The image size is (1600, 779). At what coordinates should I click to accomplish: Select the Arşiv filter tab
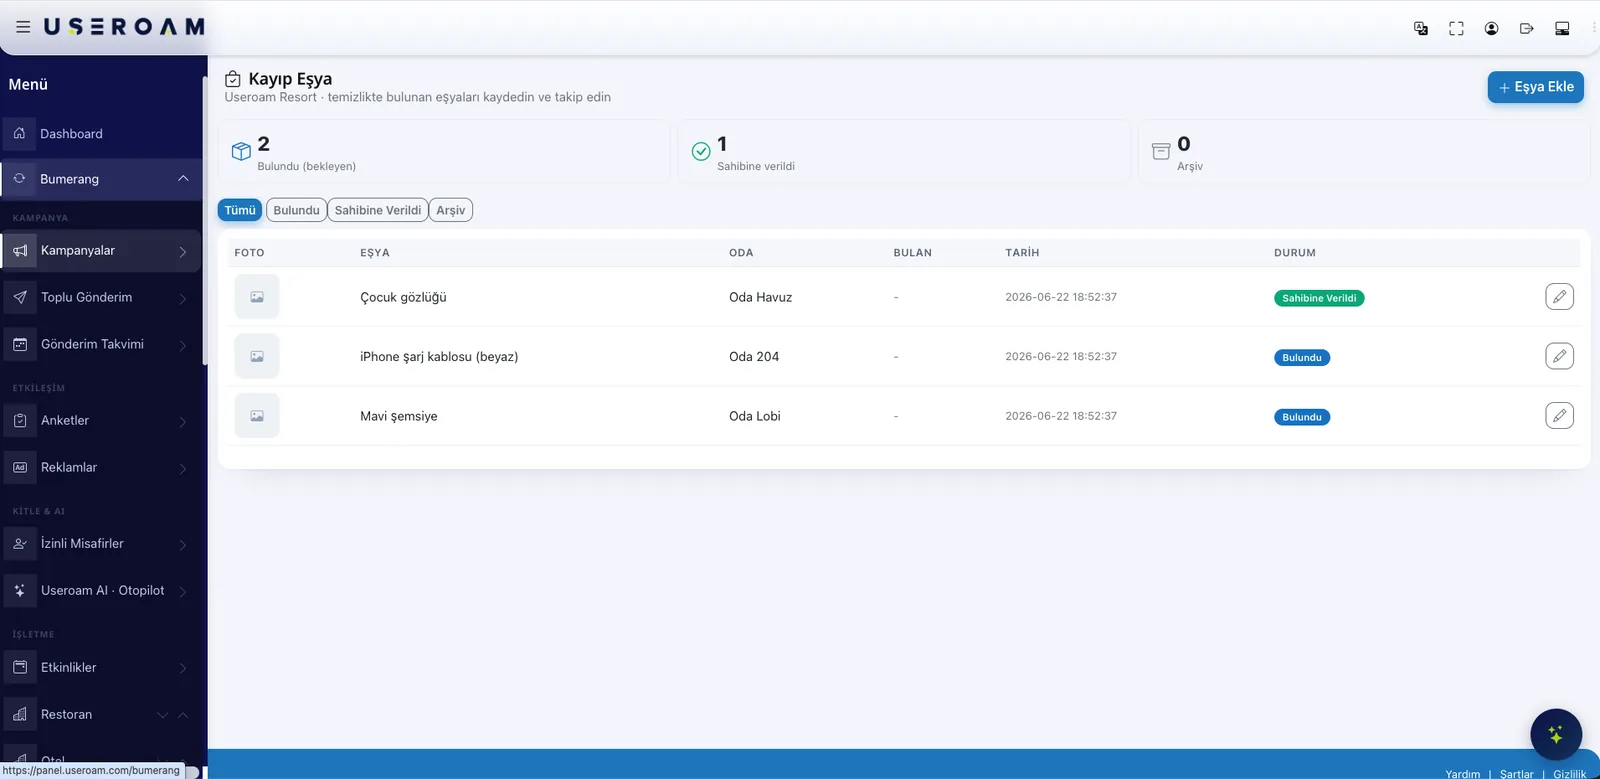(451, 210)
